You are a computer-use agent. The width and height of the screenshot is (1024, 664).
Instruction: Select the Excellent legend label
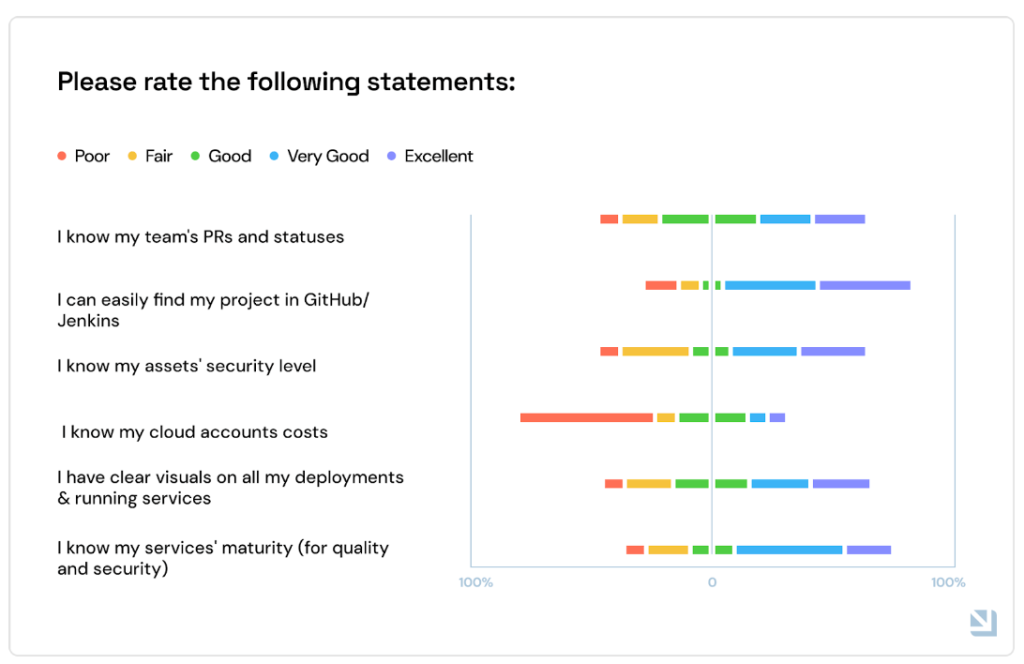439,156
